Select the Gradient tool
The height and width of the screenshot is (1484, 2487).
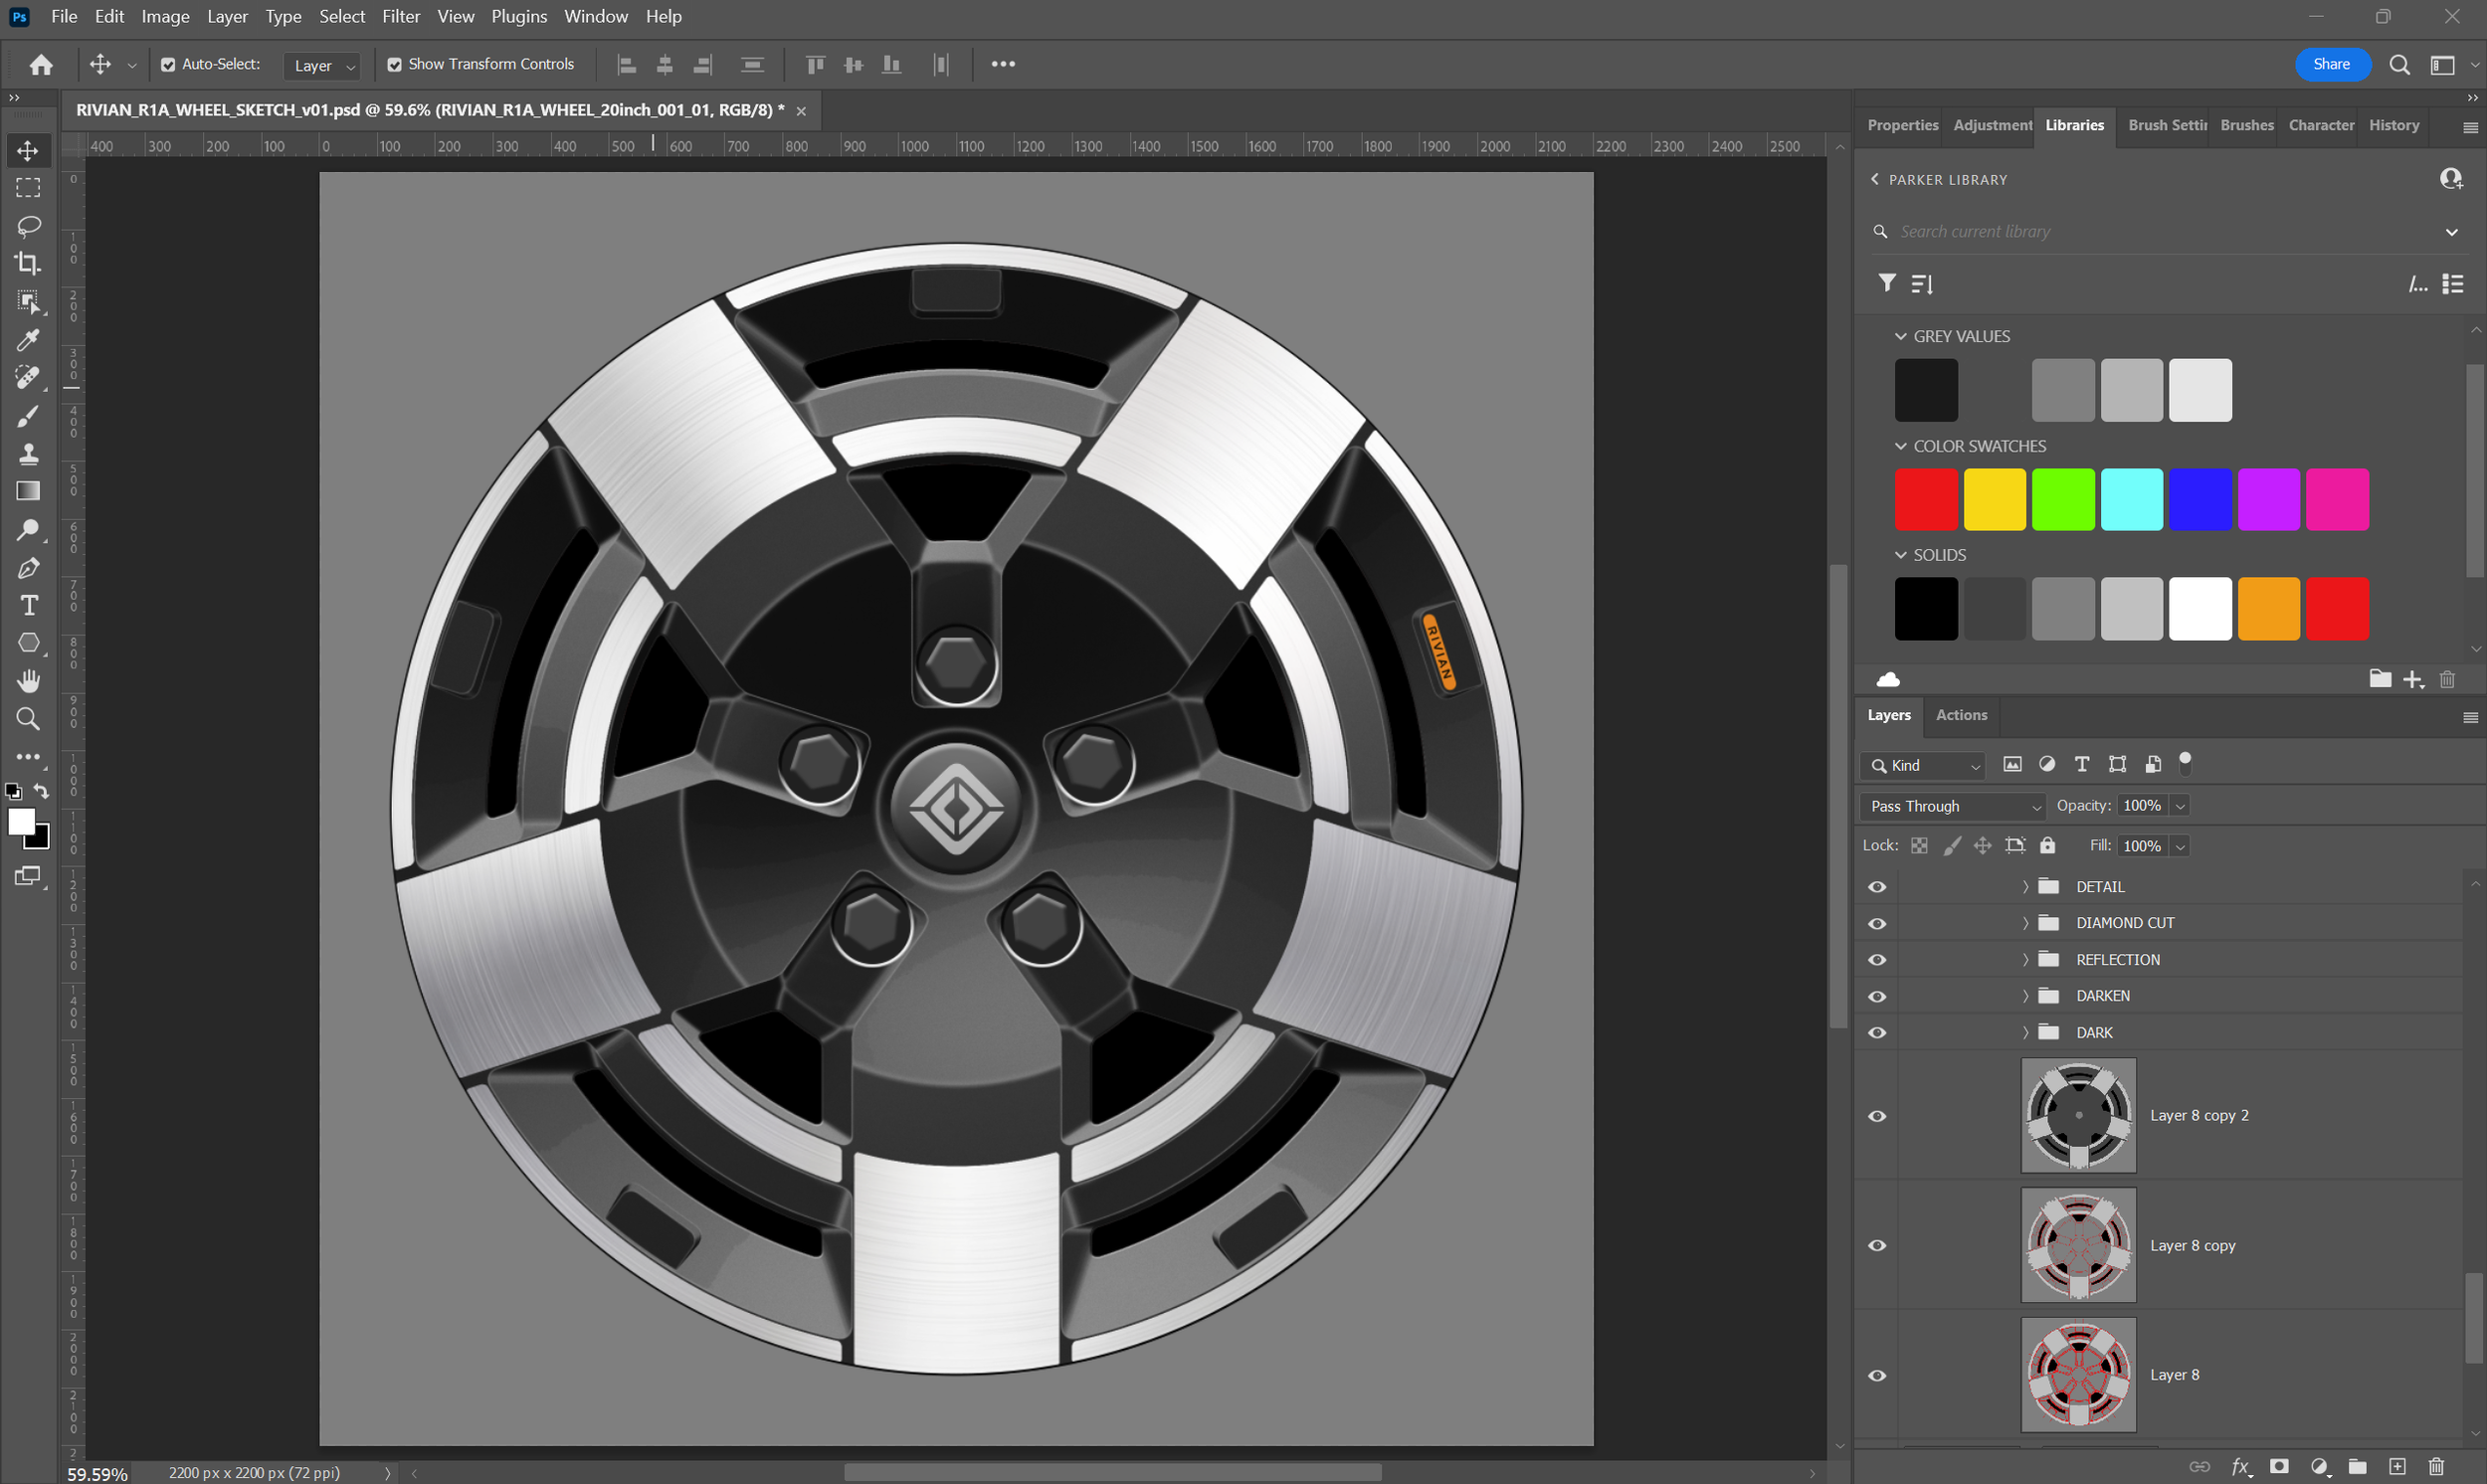click(x=28, y=491)
